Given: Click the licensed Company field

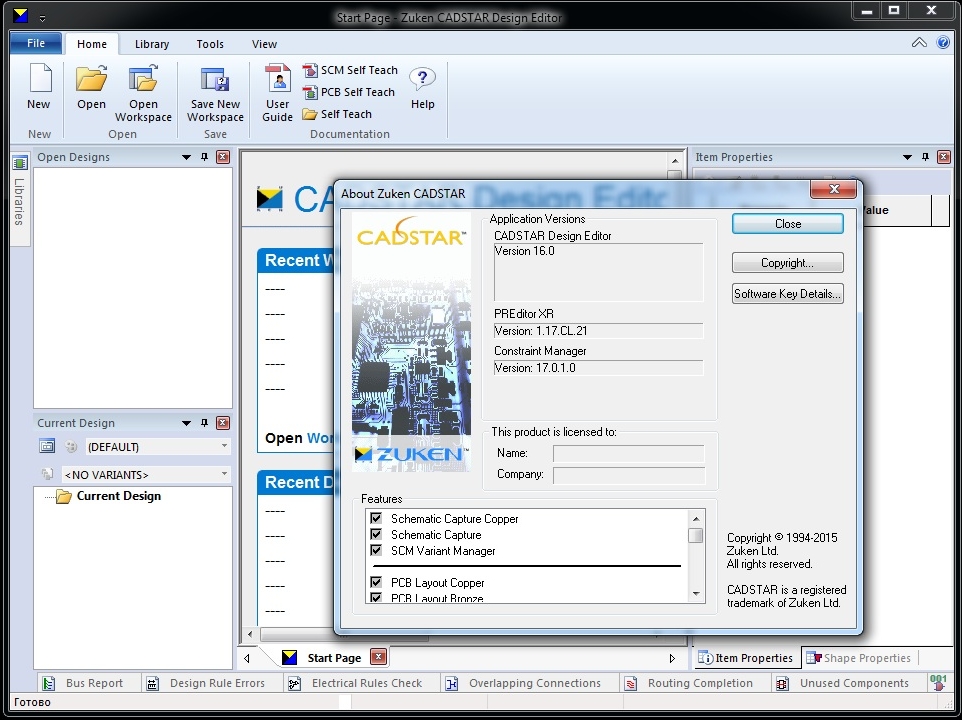Looking at the screenshot, I should [628, 475].
